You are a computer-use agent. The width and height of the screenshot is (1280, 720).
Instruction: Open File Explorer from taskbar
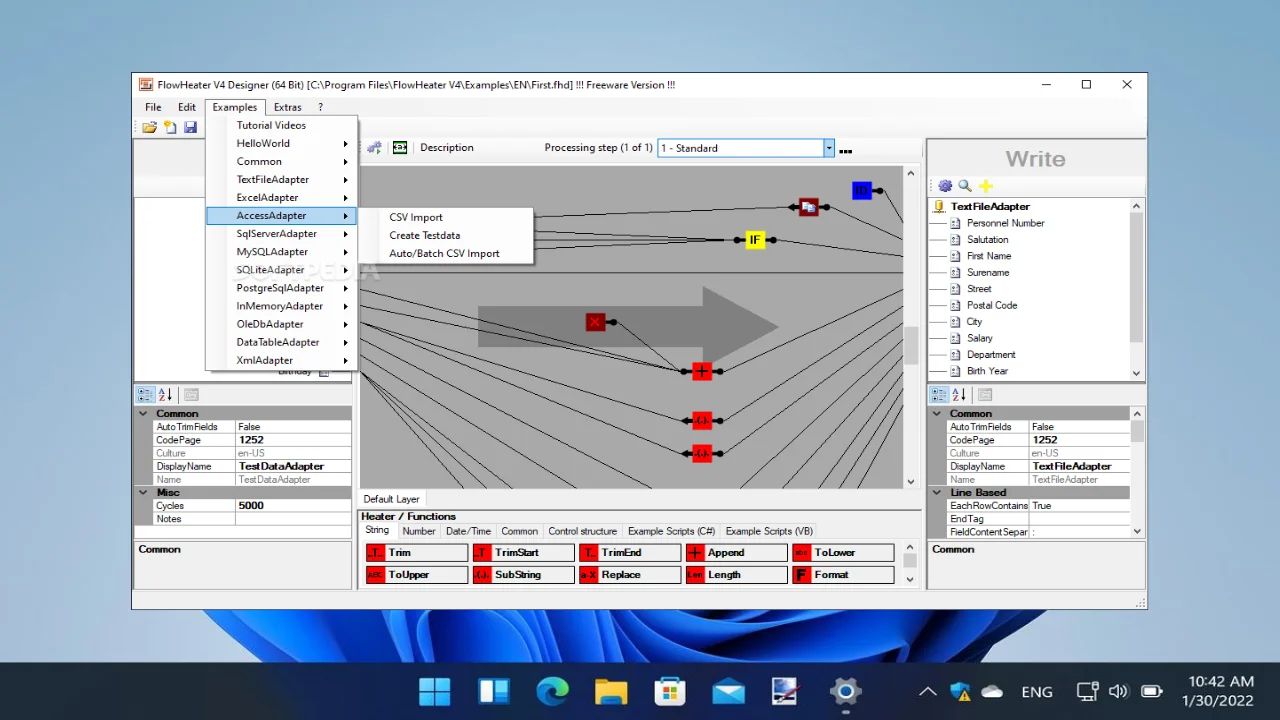(x=611, y=691)
